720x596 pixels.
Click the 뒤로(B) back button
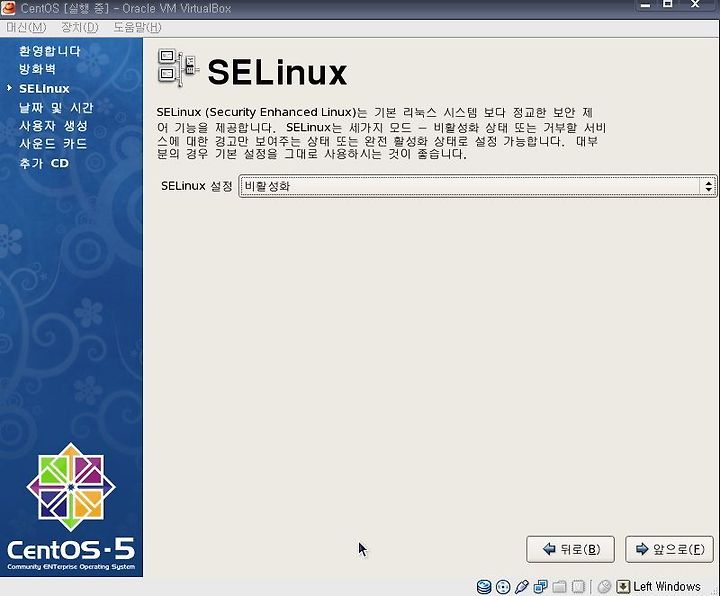point(570,549)
